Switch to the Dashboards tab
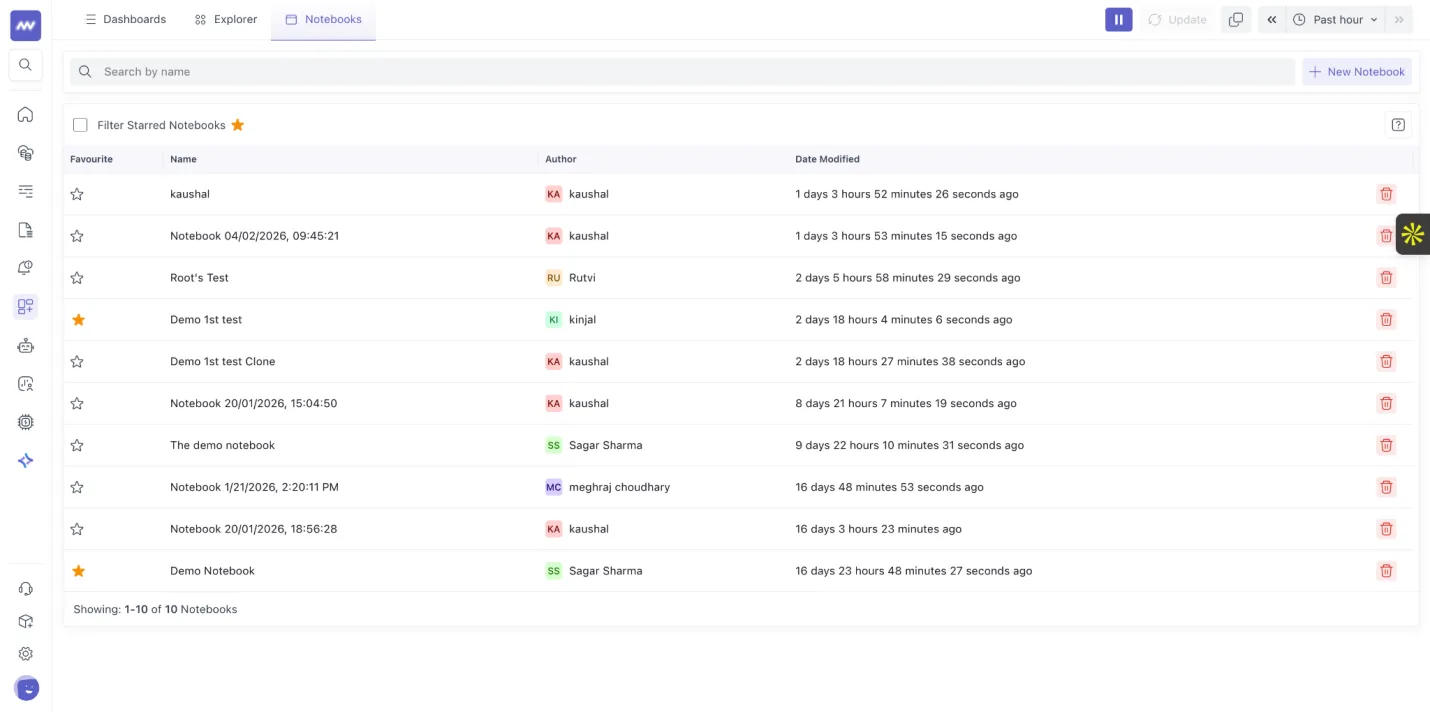This screenshot has width=1430, height=712. click(x=125, y=19)
